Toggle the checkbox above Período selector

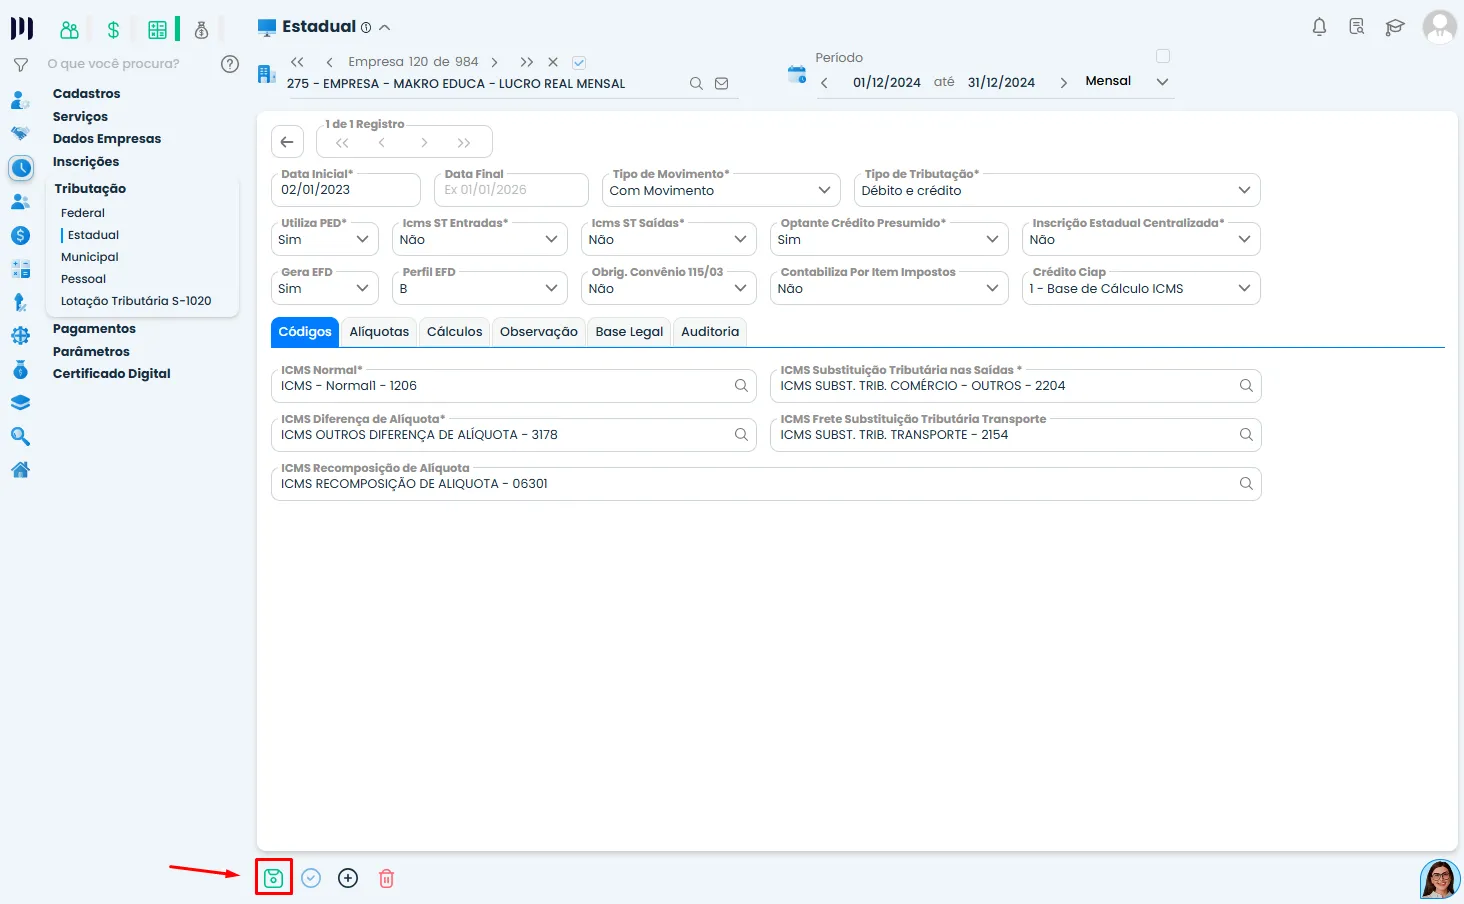click(x=1163, y=56)
